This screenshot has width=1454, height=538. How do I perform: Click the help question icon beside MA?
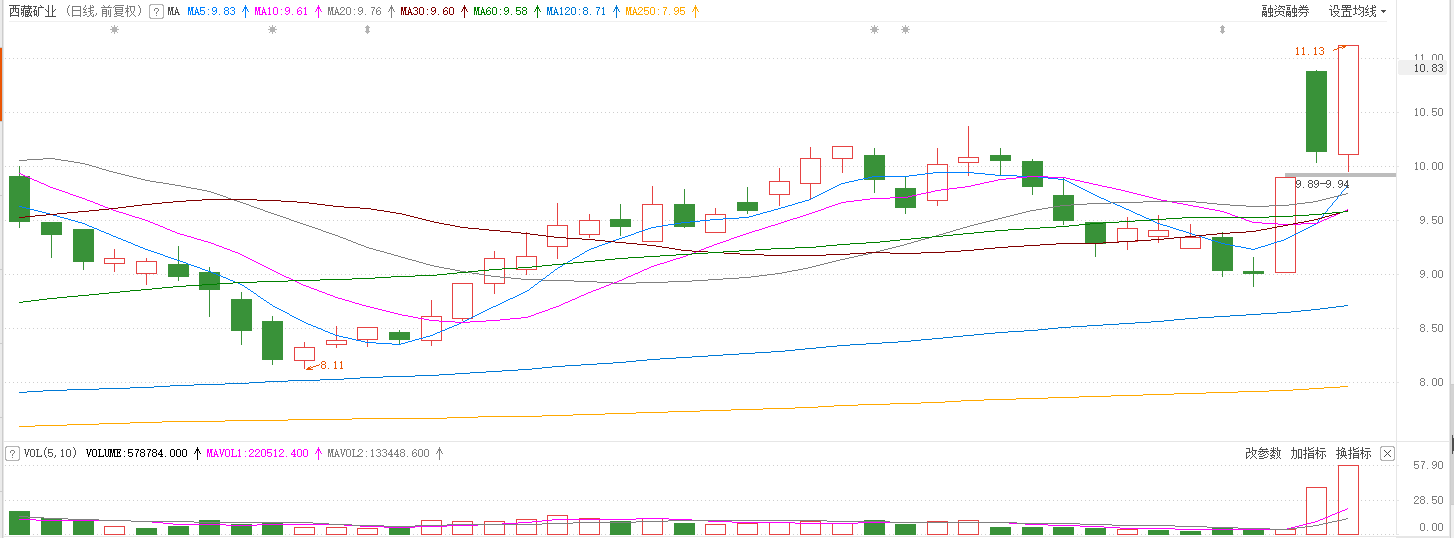pos(156,11)
